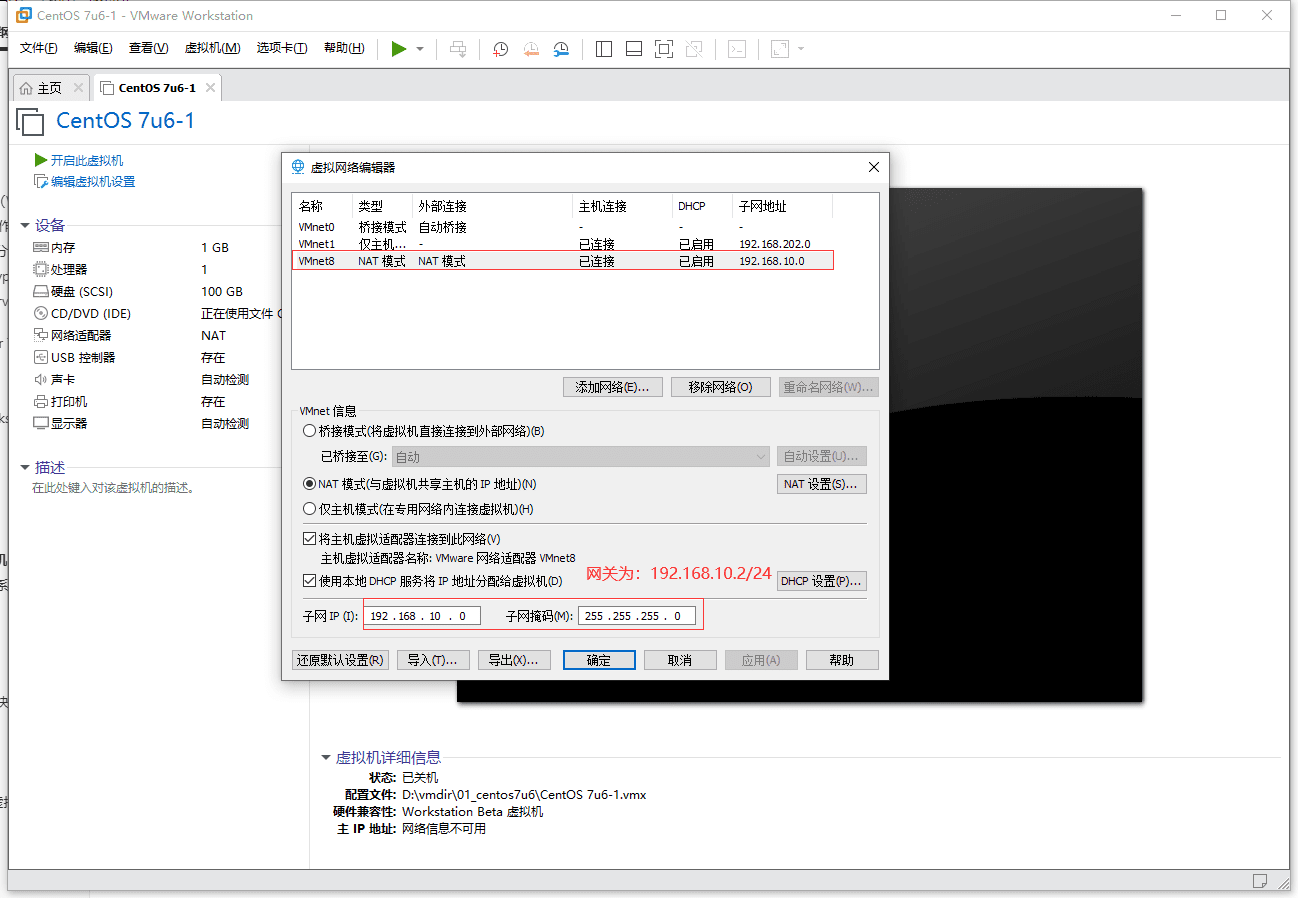
Task: Click the 确定 button
Action: pos(599,660)
